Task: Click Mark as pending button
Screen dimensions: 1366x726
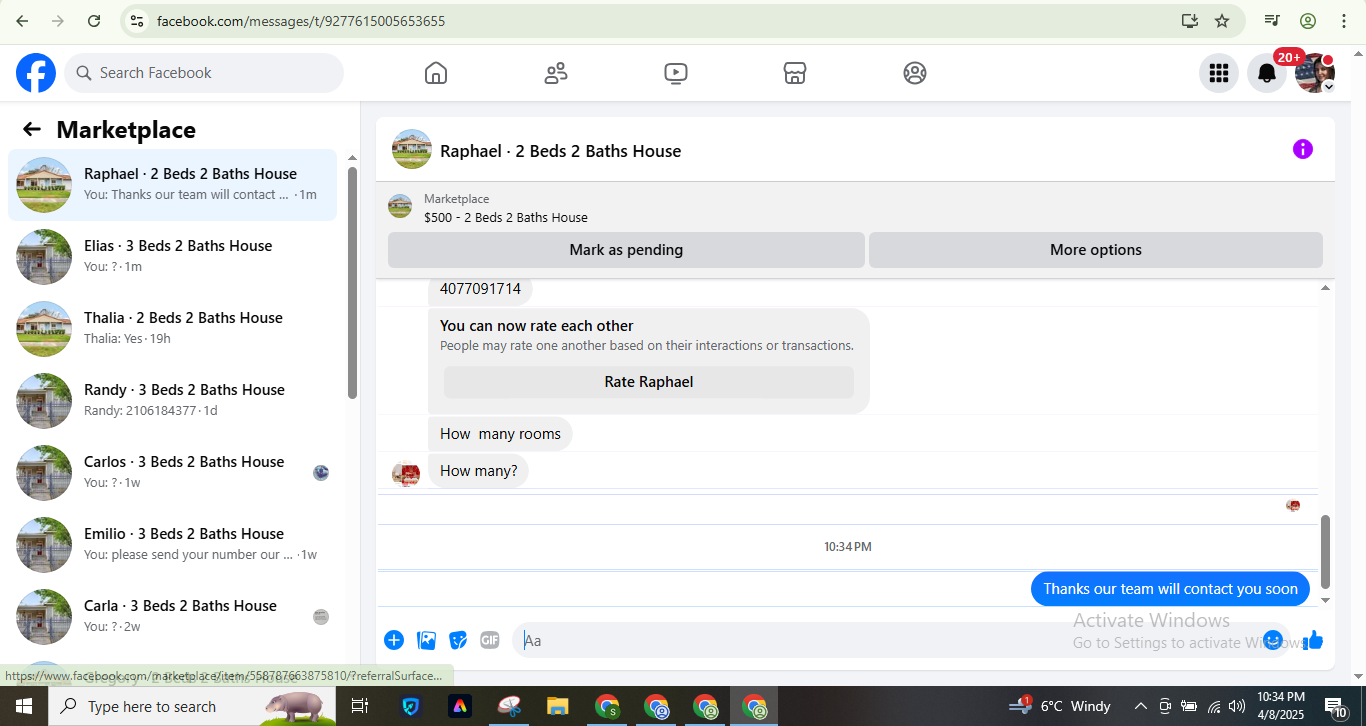Action: tap(626, 250)
